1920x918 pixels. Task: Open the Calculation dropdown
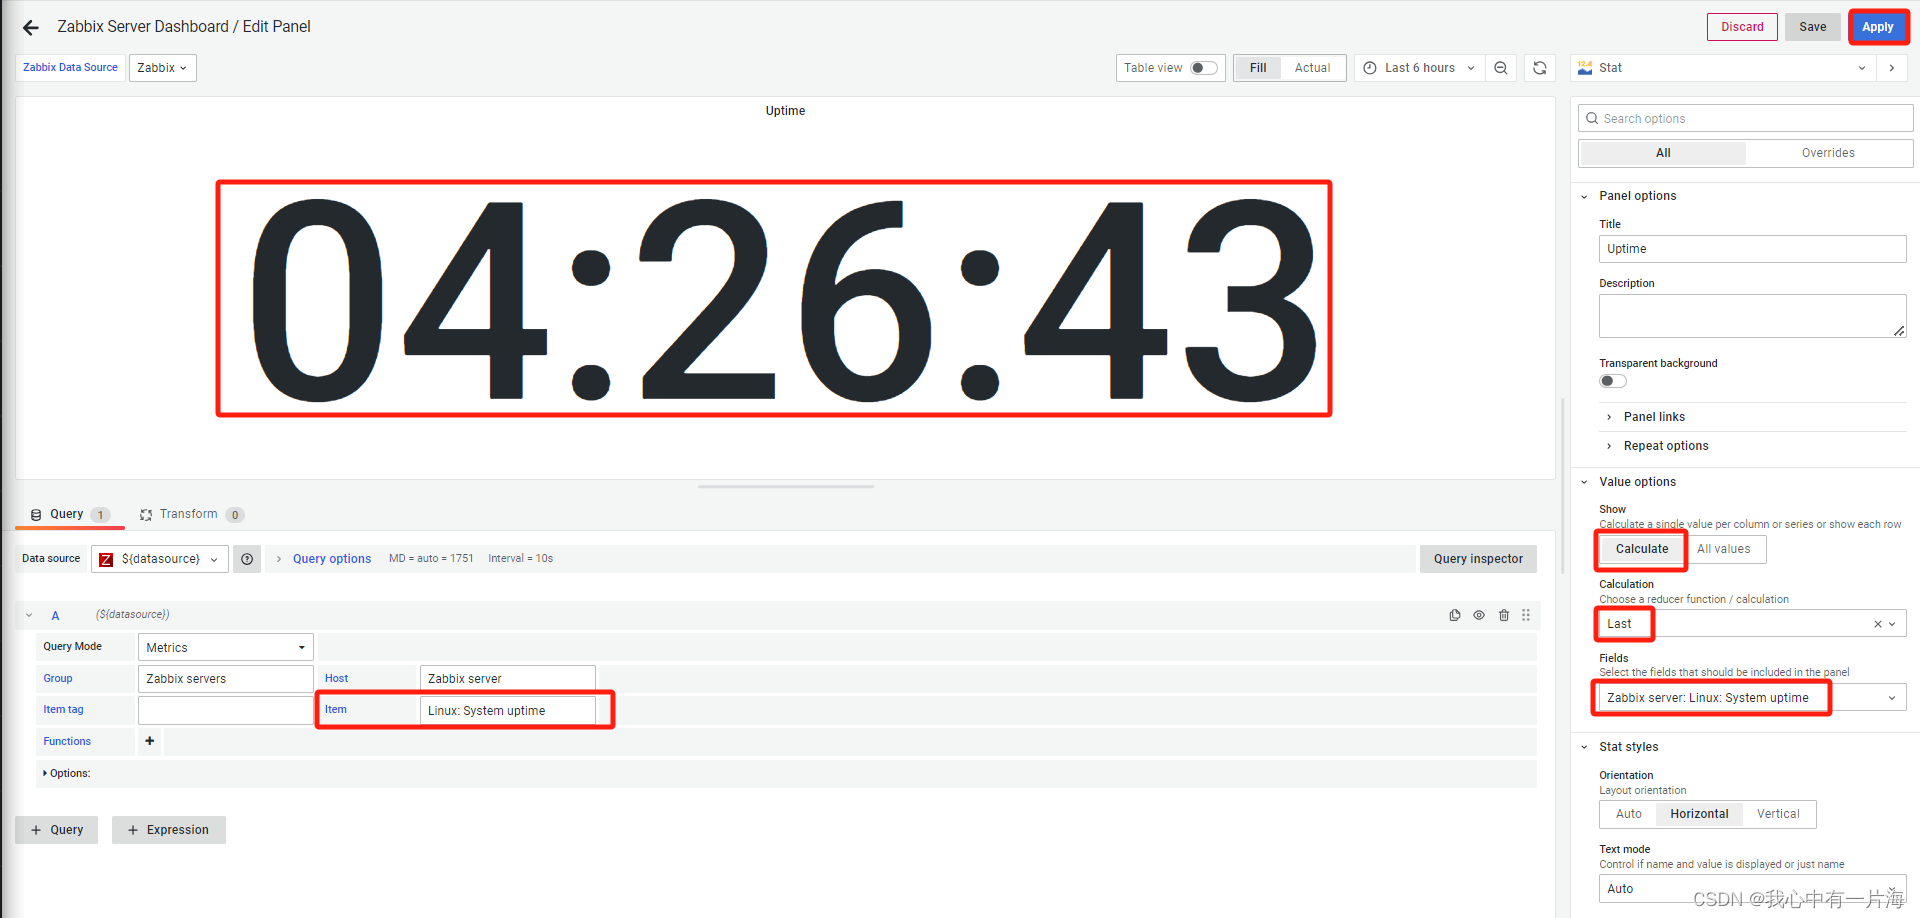pos(1752,624)
